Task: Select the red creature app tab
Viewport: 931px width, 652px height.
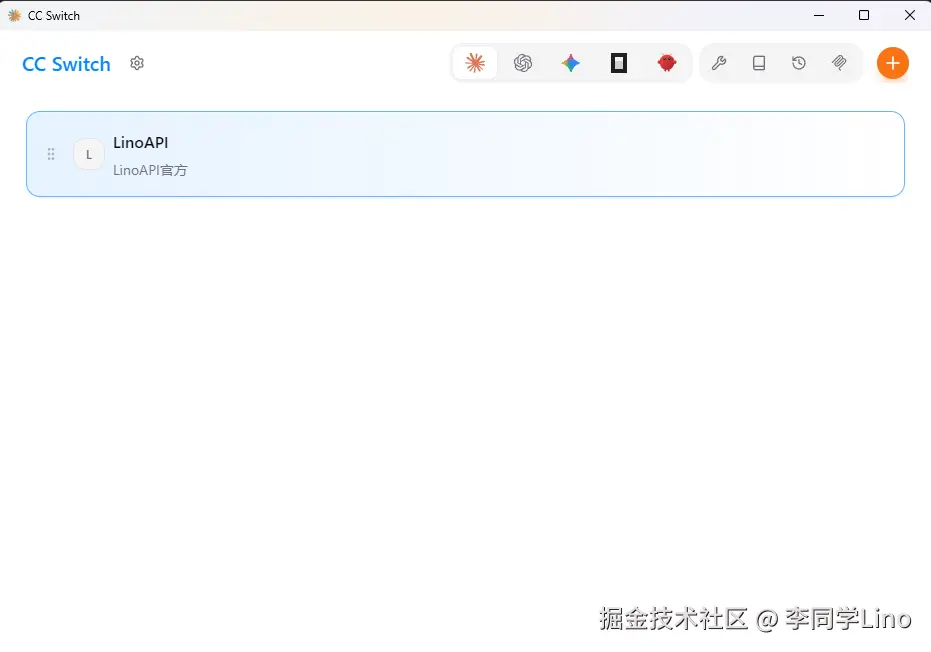Action: click(667, 63)
